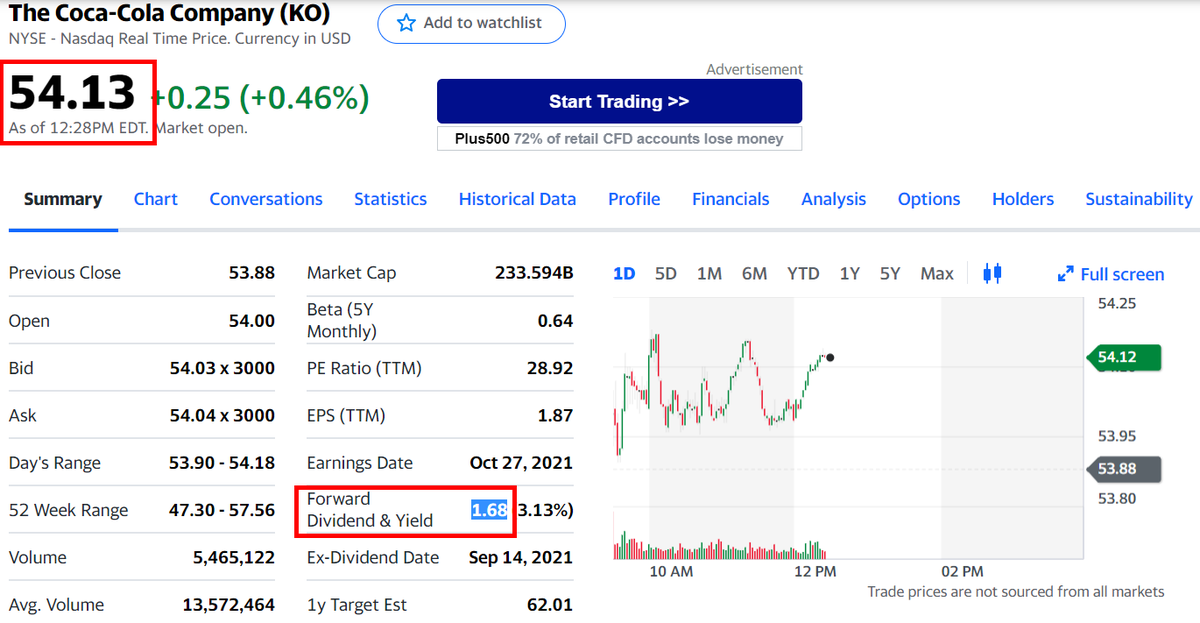This screenshot has width=1200, height=623.
Task: Click the Open value 54.00
Action: coord(252,321)
